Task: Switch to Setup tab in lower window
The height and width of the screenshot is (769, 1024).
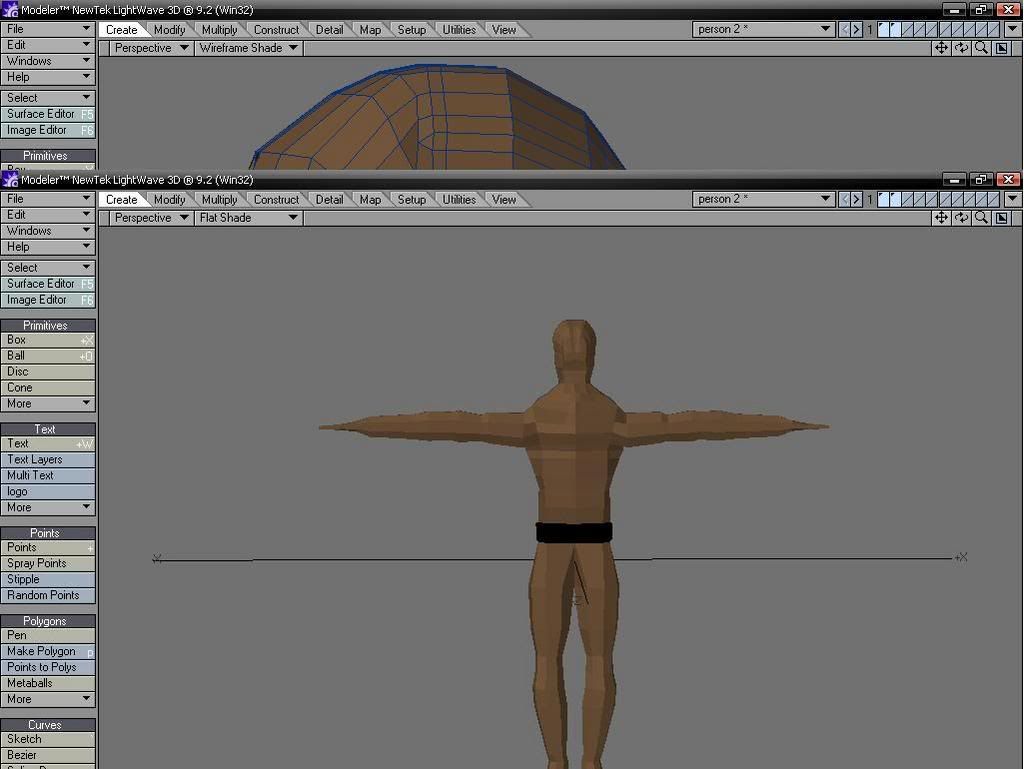Action: [x=411, y=200]
